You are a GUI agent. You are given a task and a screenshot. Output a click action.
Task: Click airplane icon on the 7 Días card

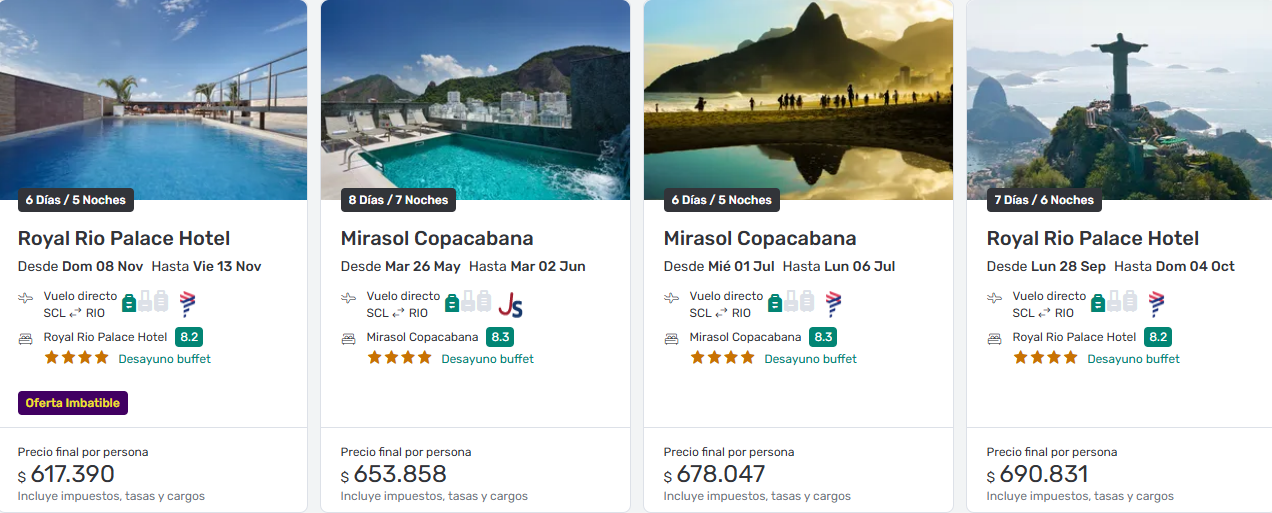pos(995,298)
